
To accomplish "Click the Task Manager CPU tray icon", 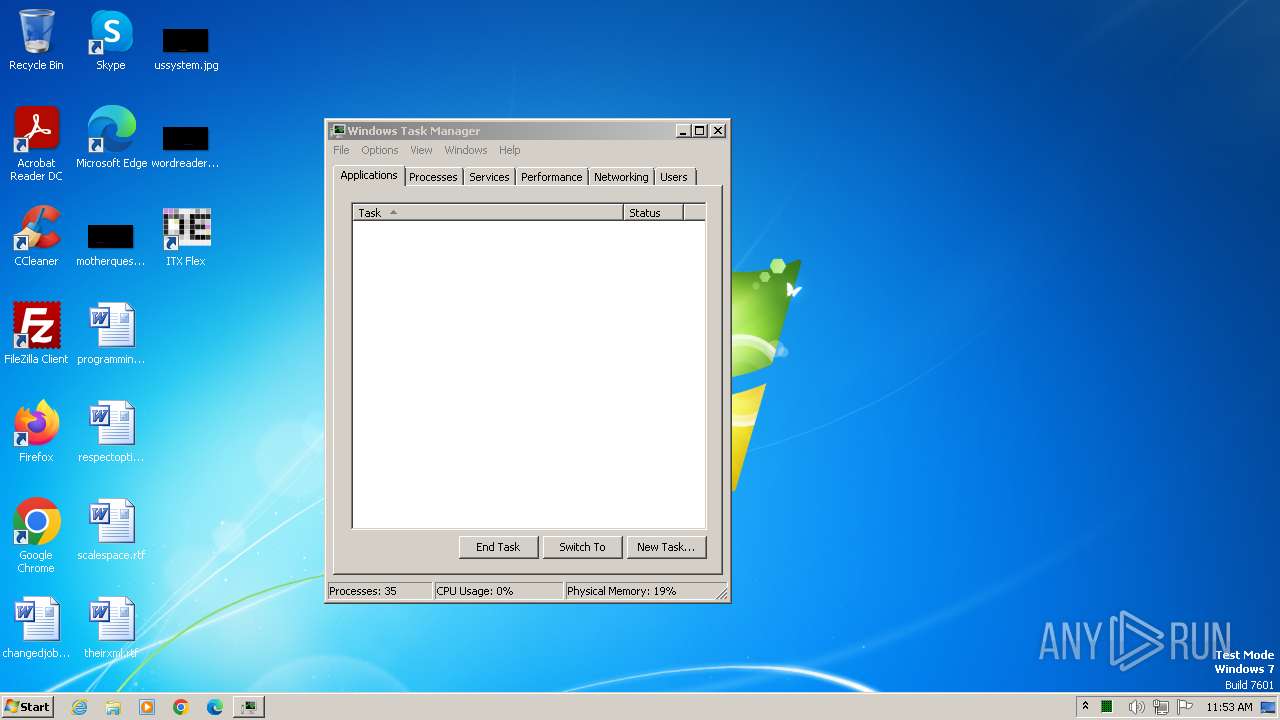I will (x=1107, y=707).
